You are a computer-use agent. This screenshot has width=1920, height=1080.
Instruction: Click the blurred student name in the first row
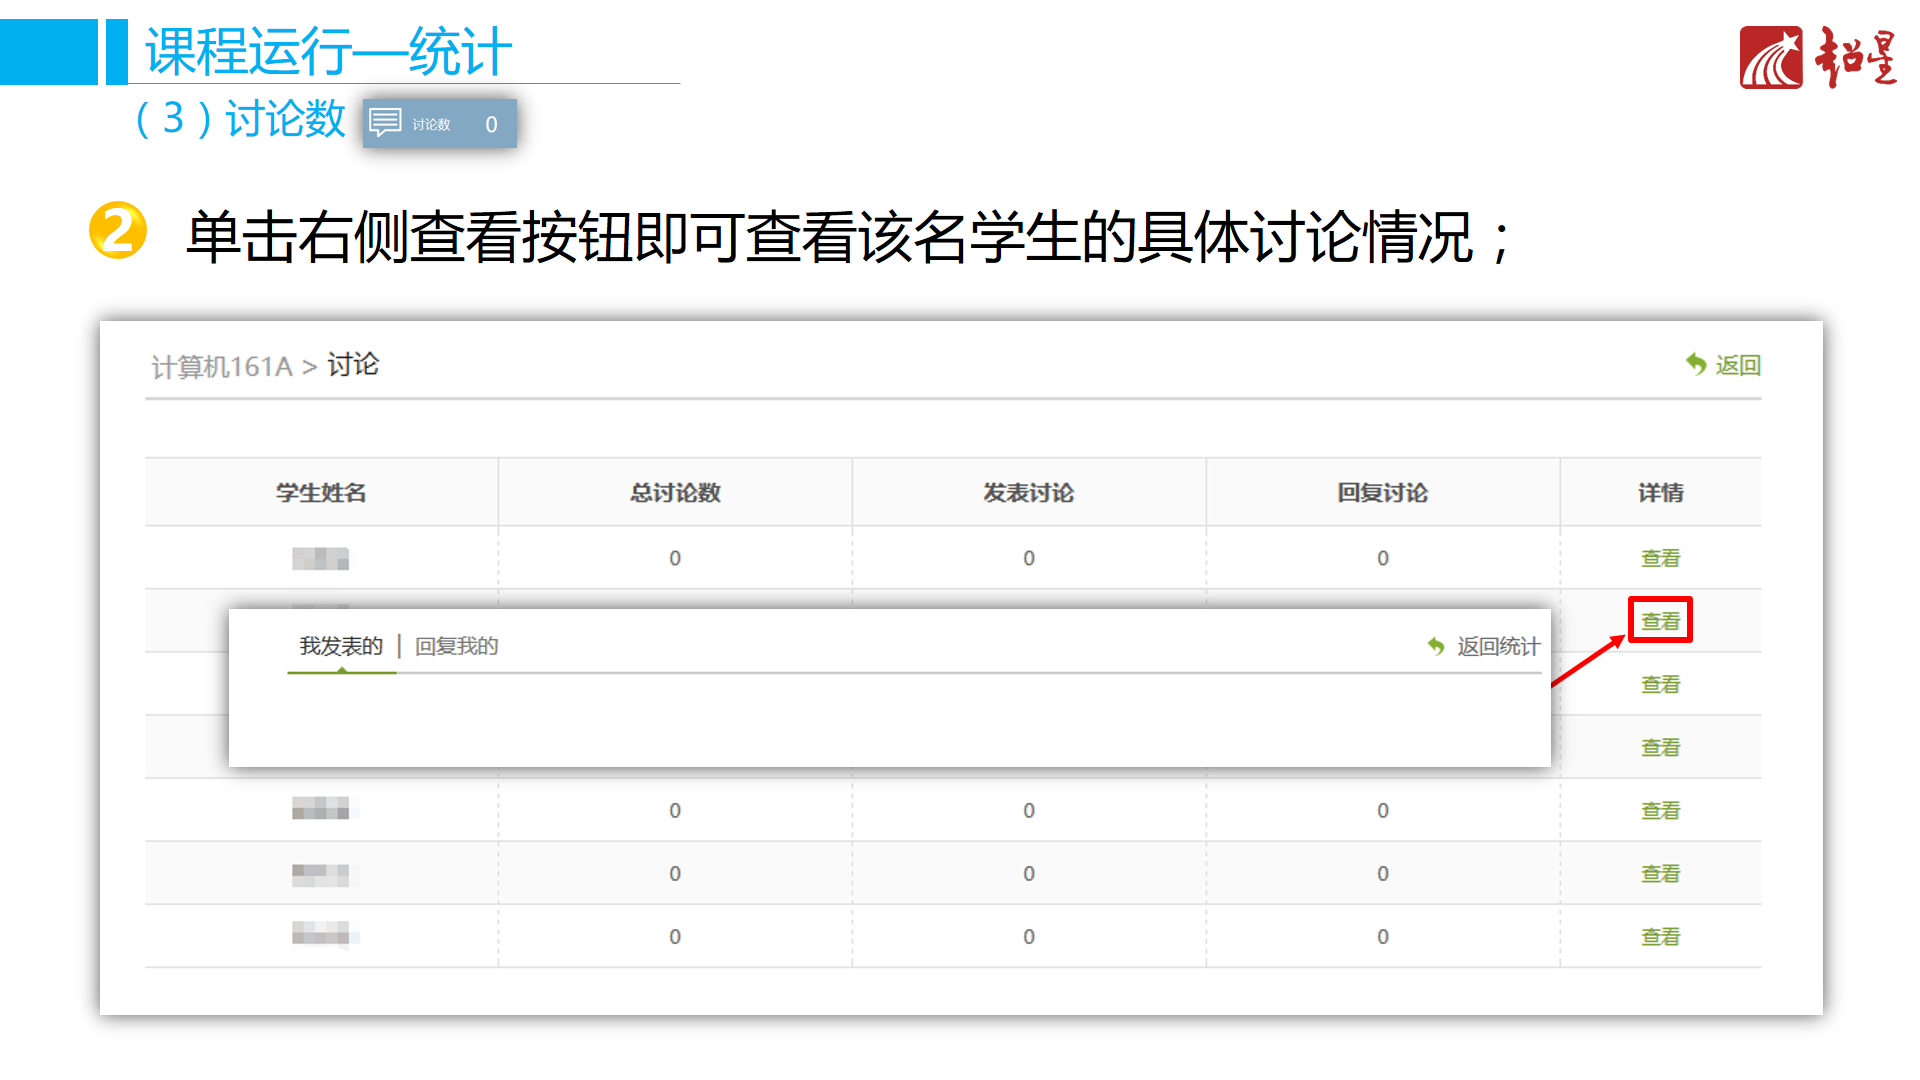[320, 558]
